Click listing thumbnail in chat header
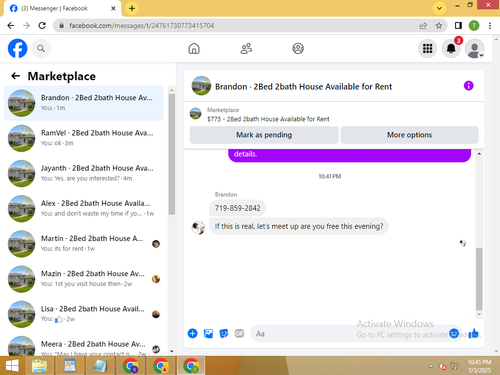This screenshot has height=375, width=500. 201,86
